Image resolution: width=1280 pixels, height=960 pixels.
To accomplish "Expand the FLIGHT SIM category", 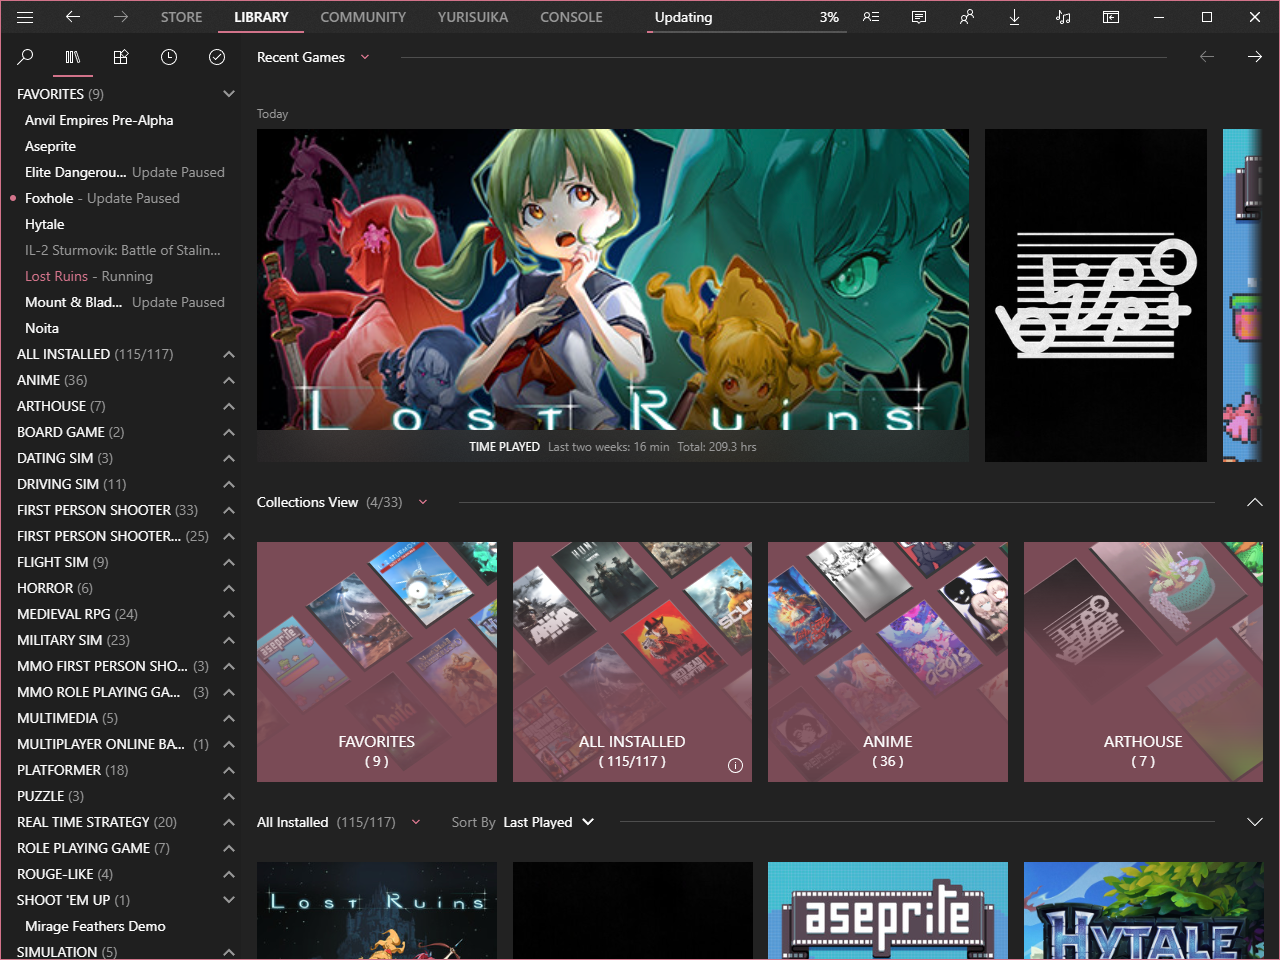I will pyautogui.click(x=229, y=562).
